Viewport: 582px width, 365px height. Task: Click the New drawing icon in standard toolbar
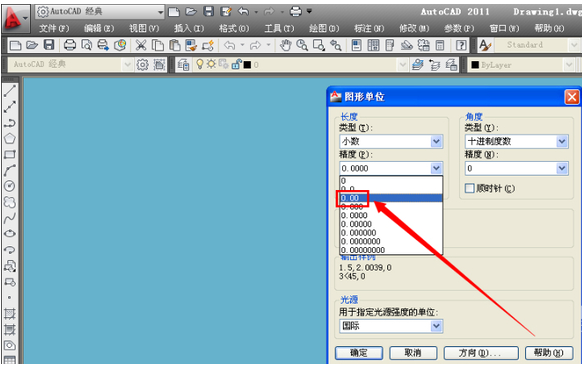point(15,45)
